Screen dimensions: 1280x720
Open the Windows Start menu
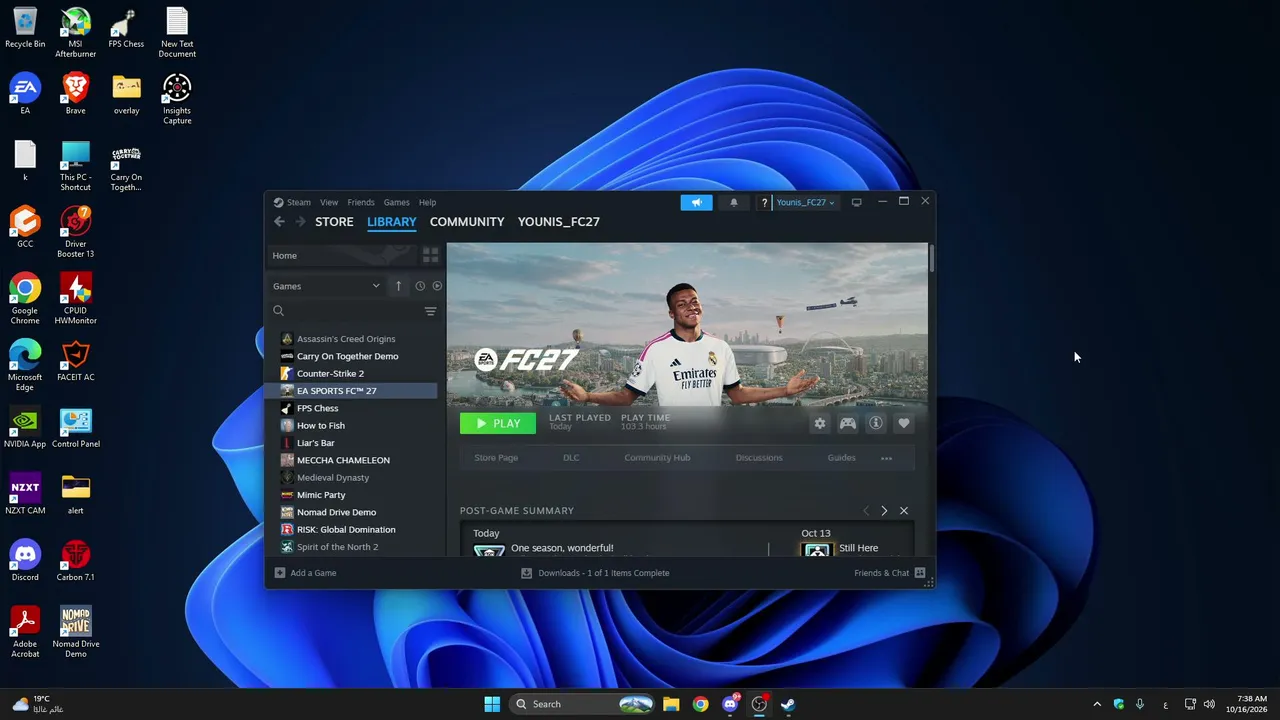click(x=492, y=704)
